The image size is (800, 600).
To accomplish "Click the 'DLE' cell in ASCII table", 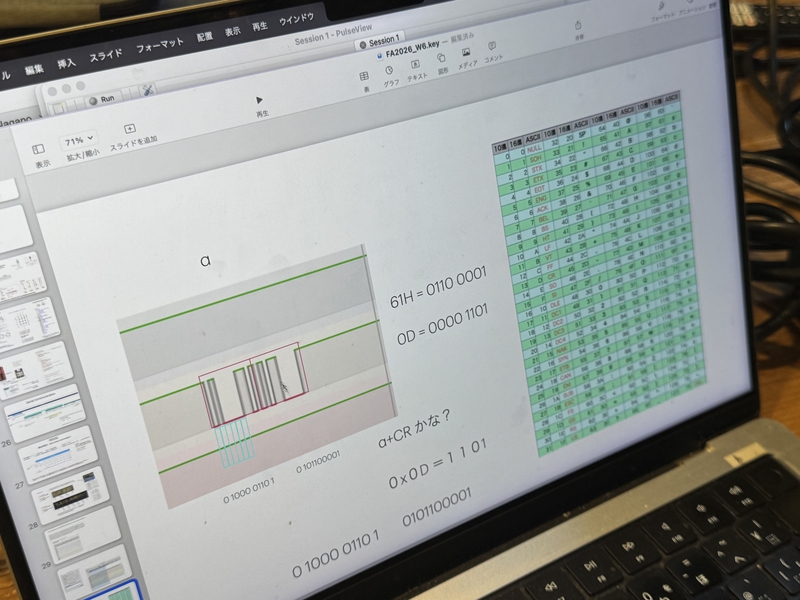I will (x=555, y=305).
